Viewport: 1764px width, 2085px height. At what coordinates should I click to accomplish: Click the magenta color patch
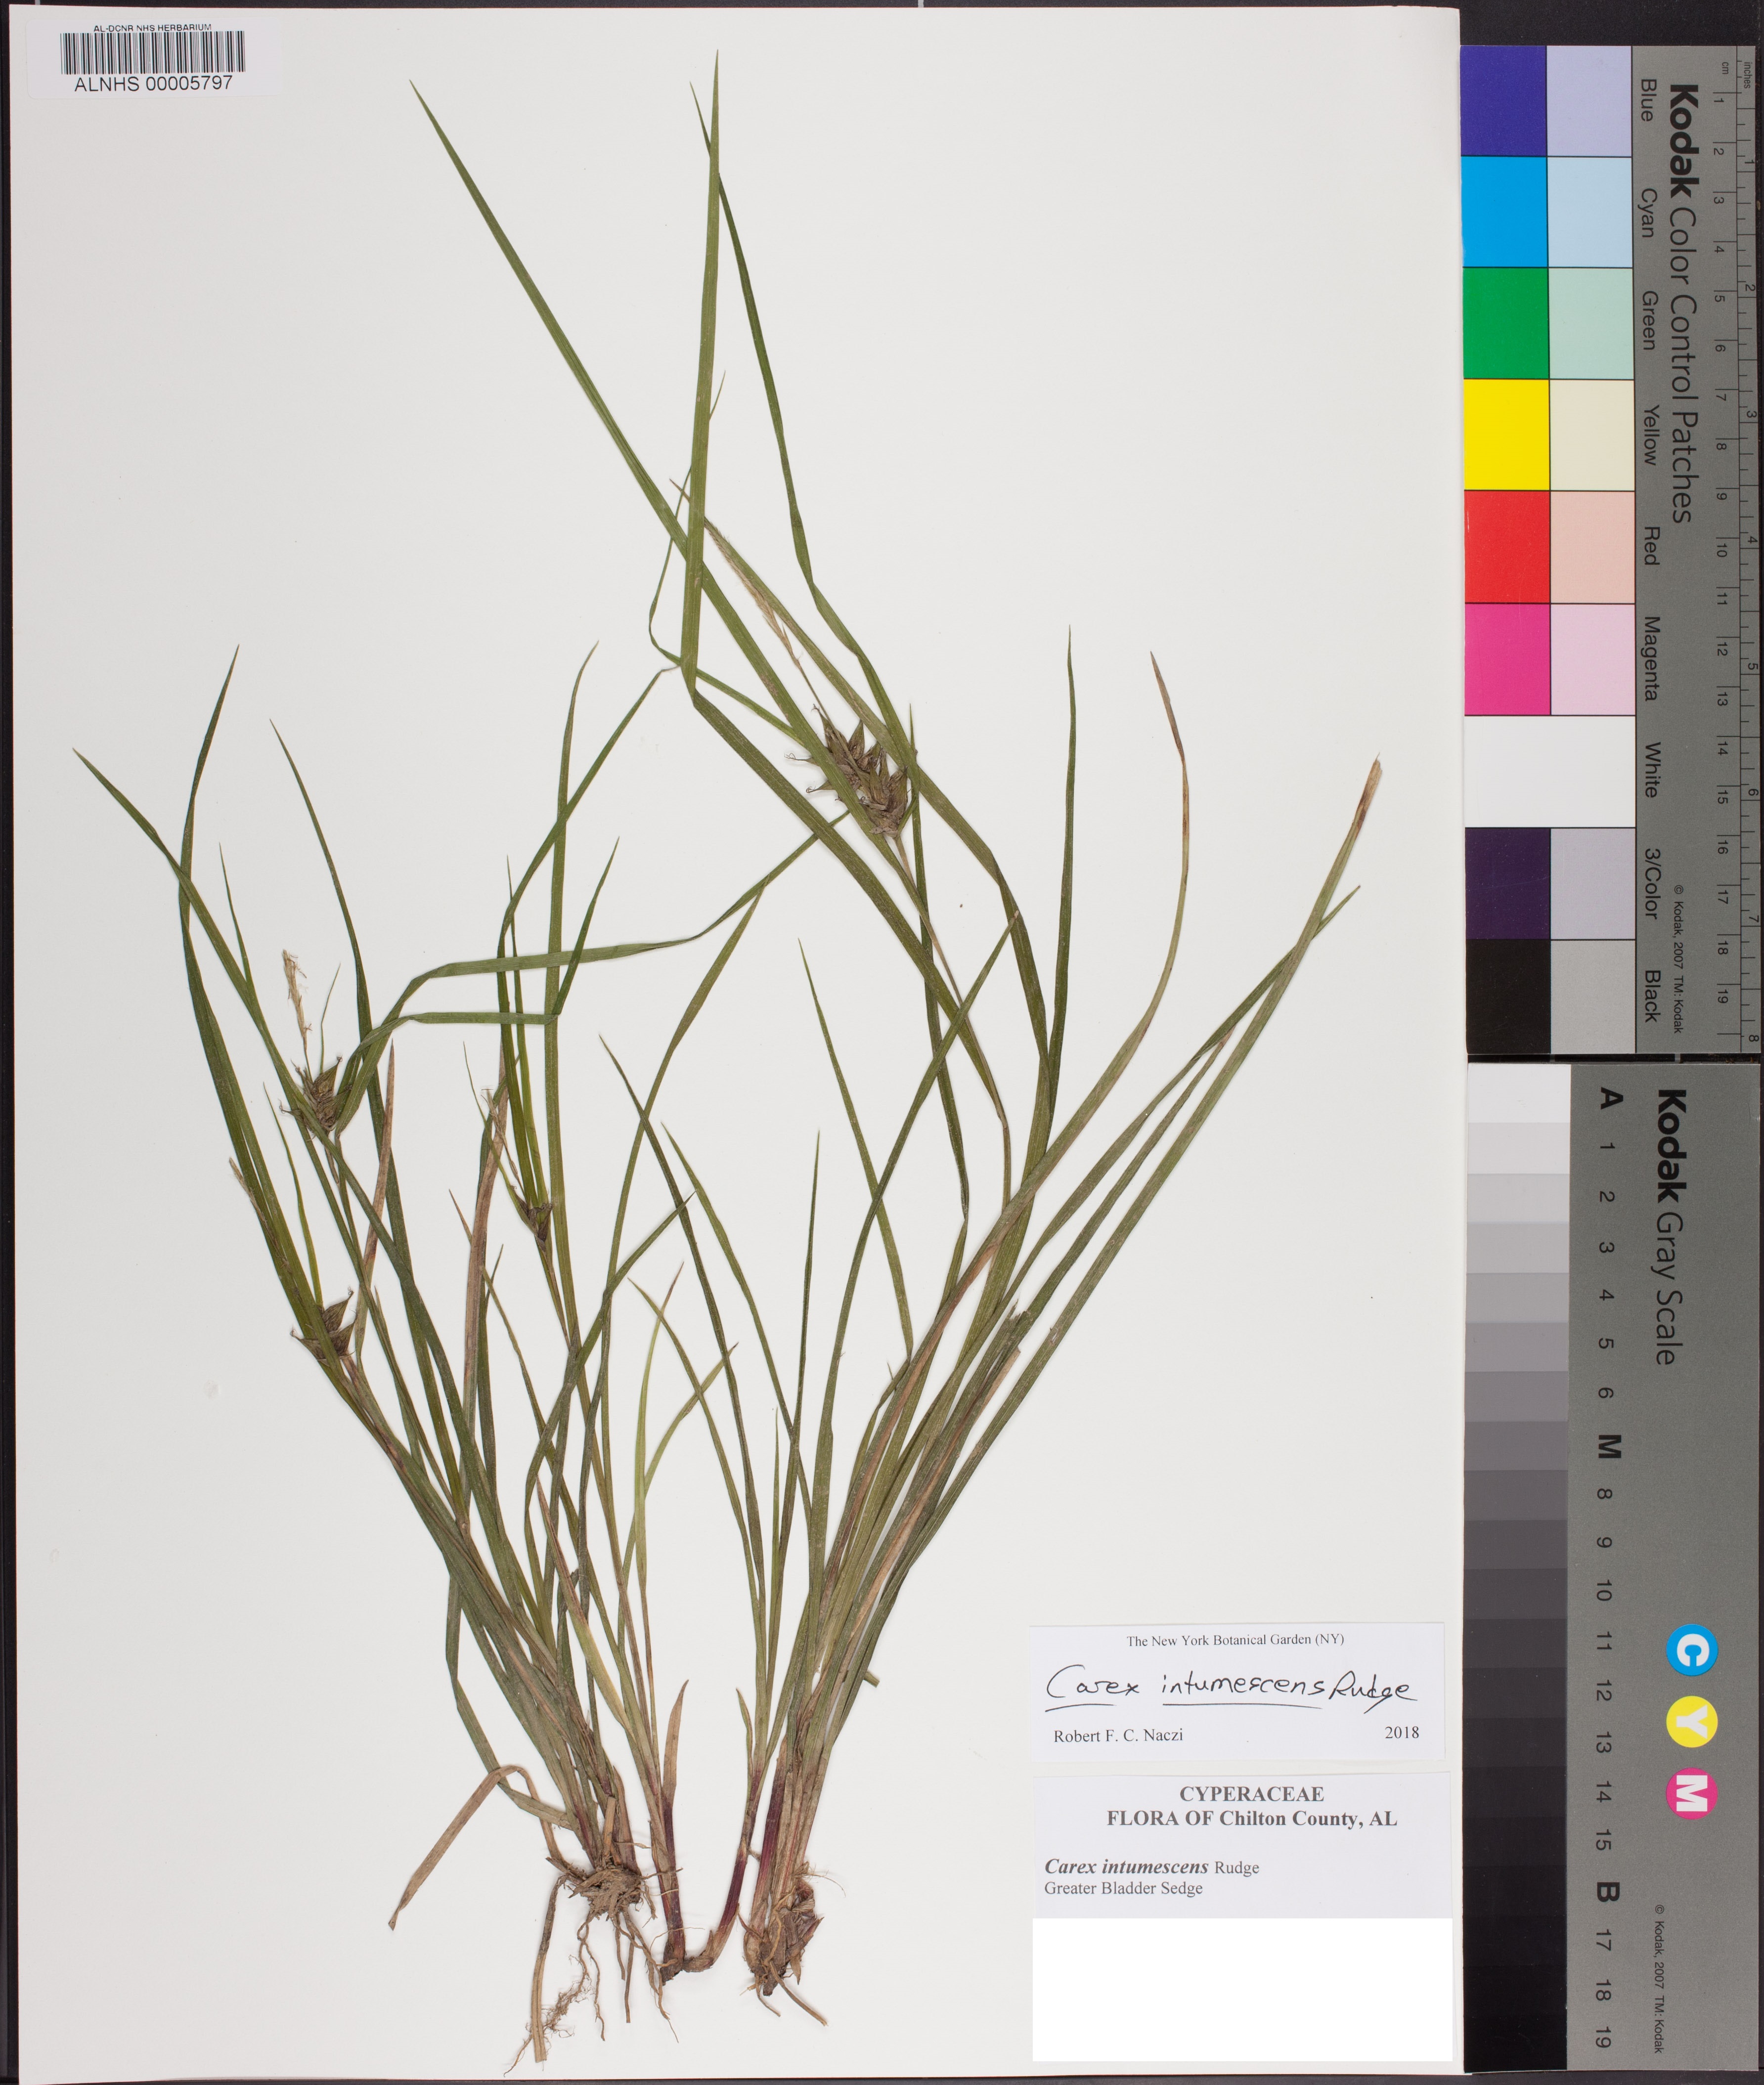(1506, 658)
